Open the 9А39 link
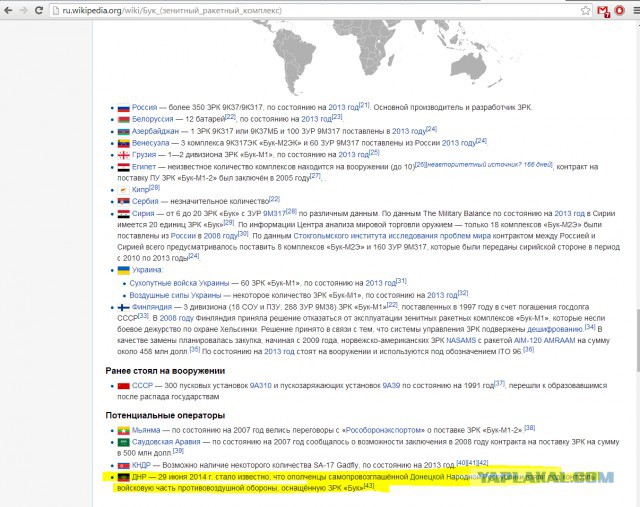The height and width of the screenshot is (507, 640). click(391, 385)
